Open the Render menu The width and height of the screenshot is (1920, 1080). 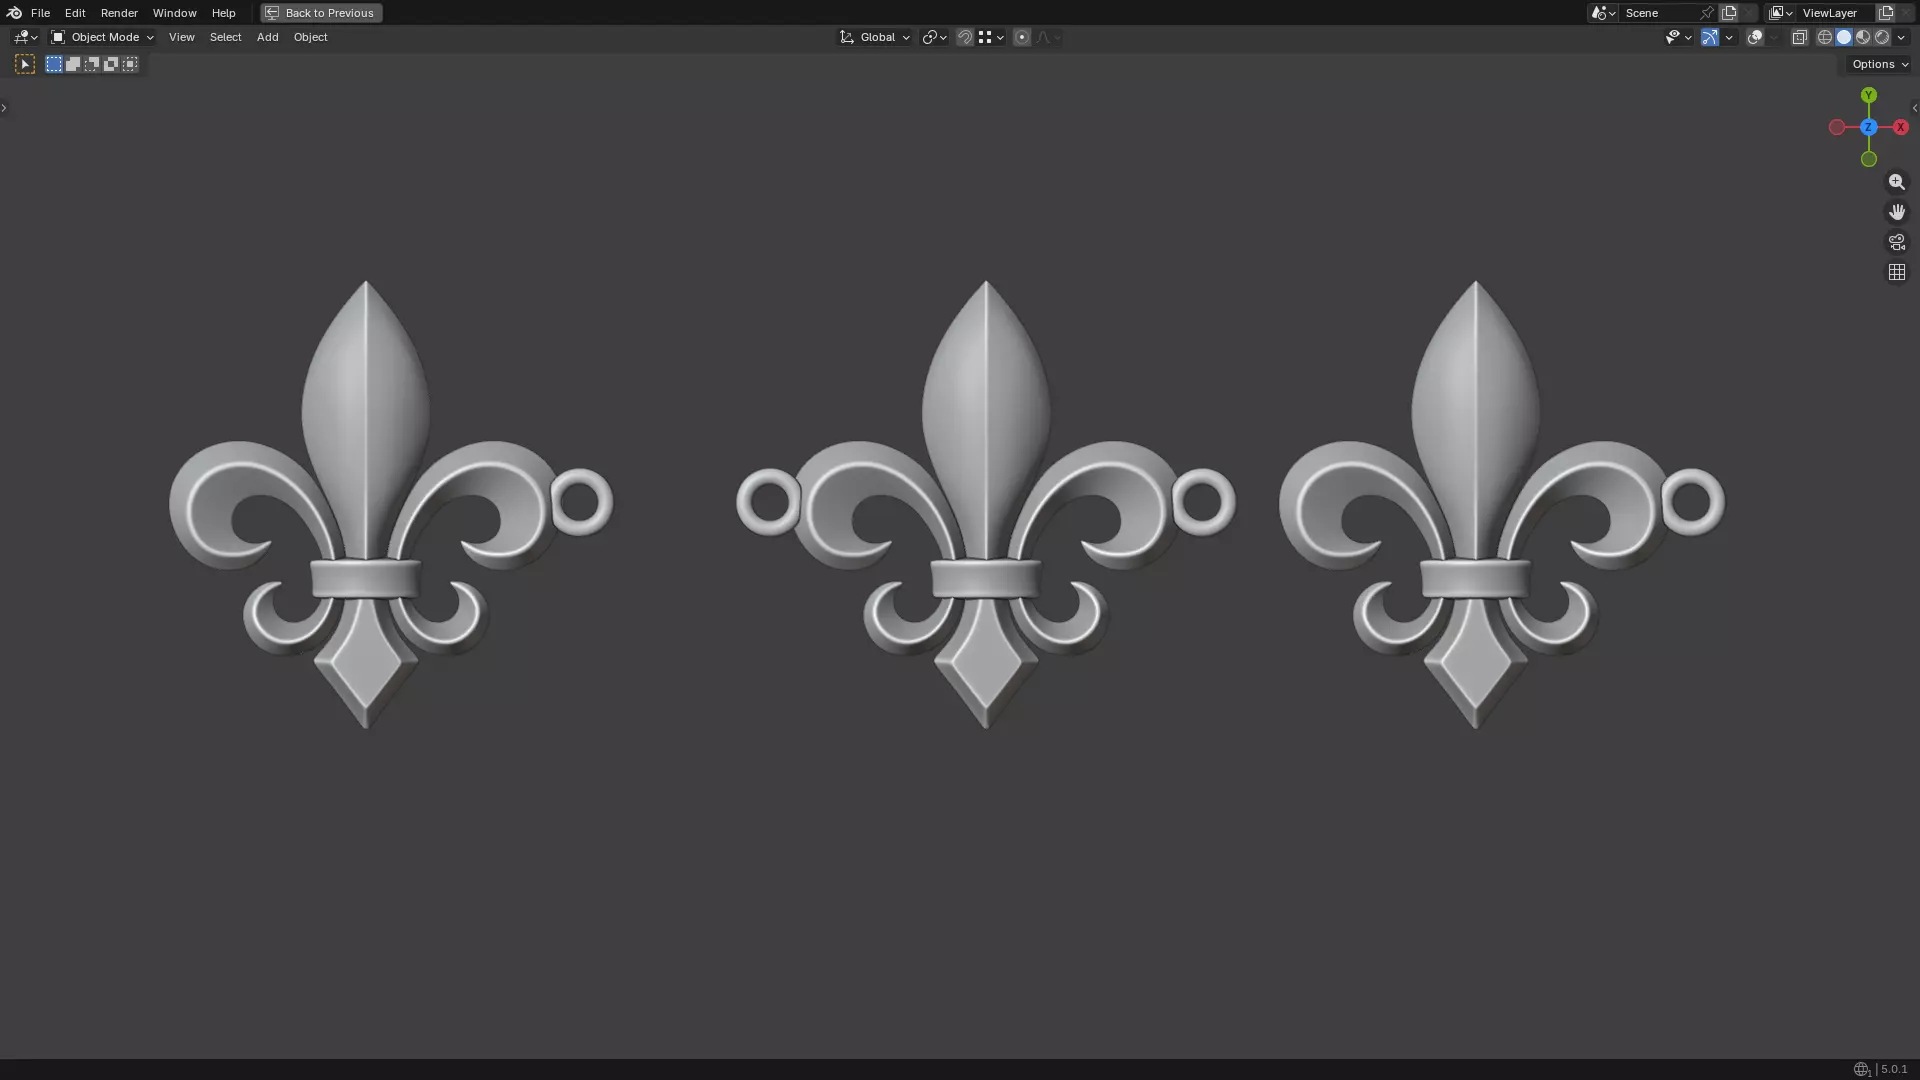click(119, 13)
